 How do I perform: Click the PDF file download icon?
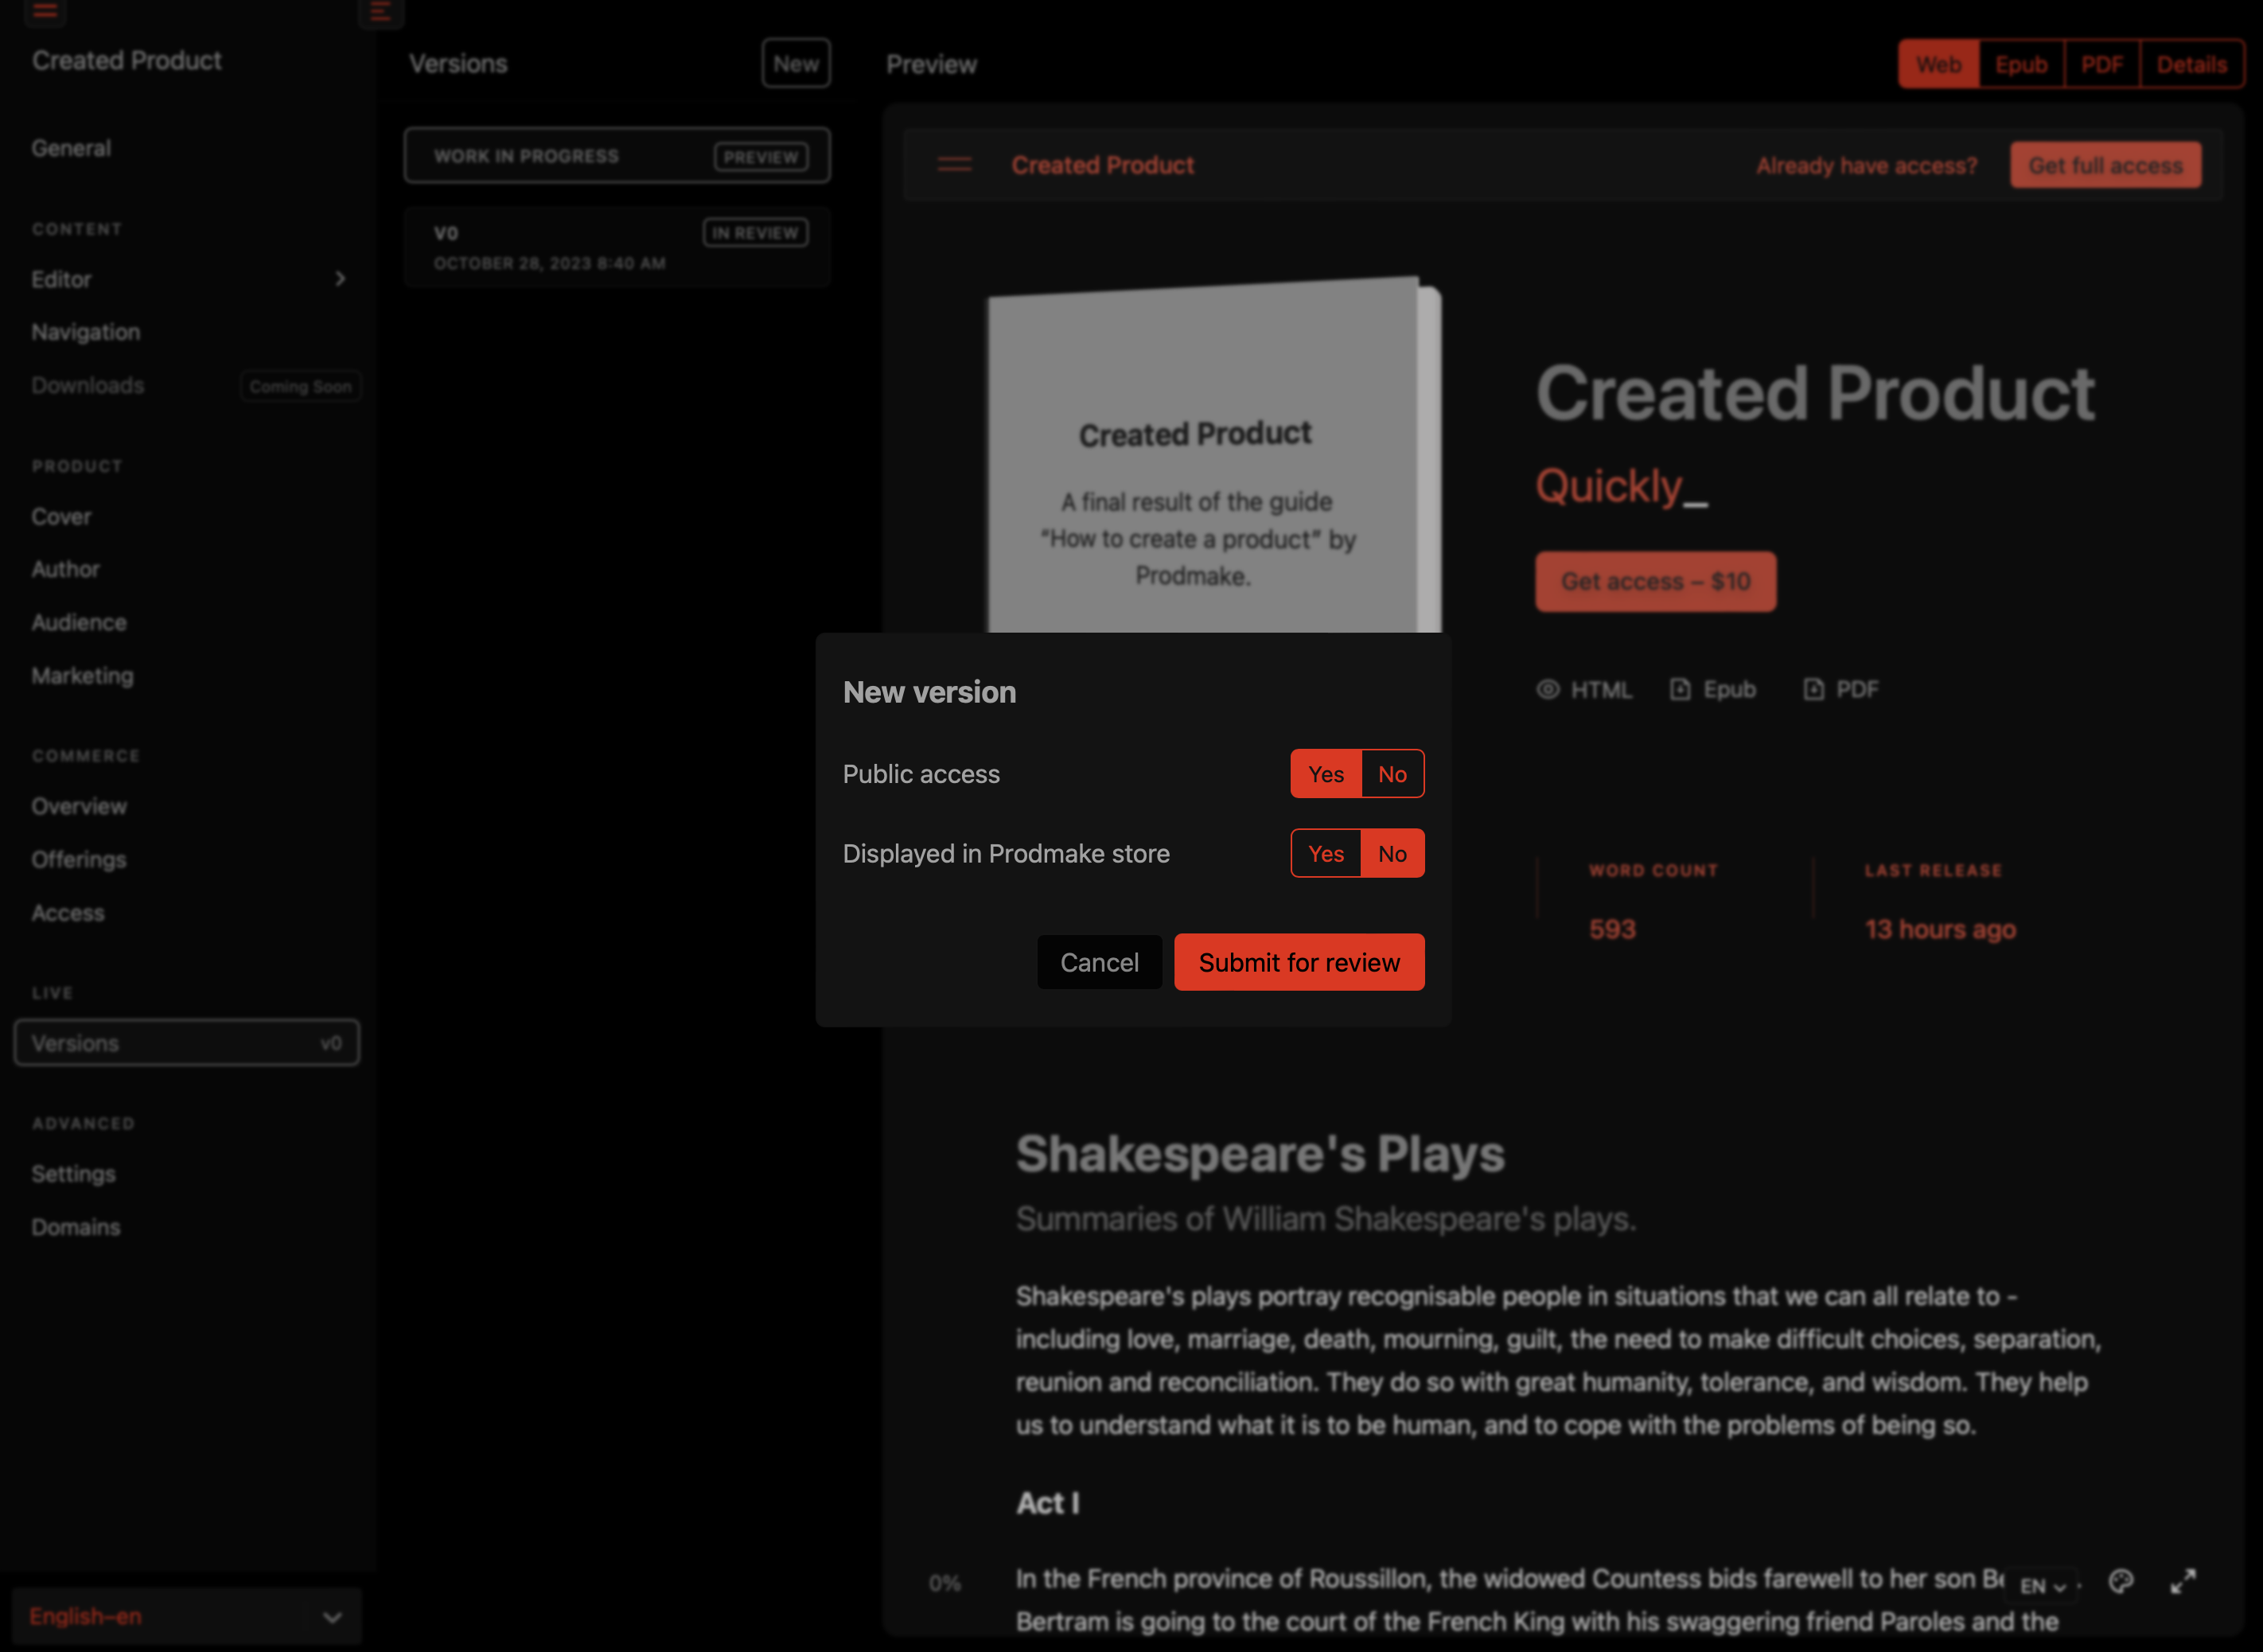coord(1813,689)
